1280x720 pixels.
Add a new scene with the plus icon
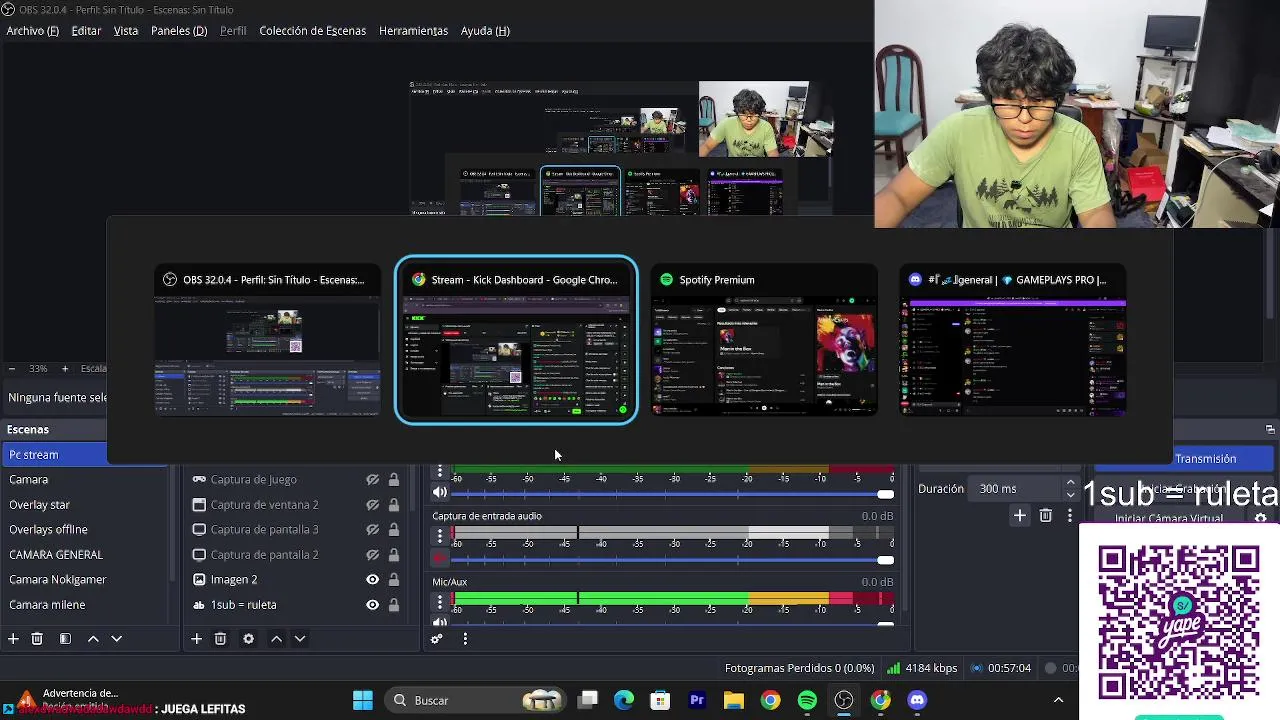(13, 639)
